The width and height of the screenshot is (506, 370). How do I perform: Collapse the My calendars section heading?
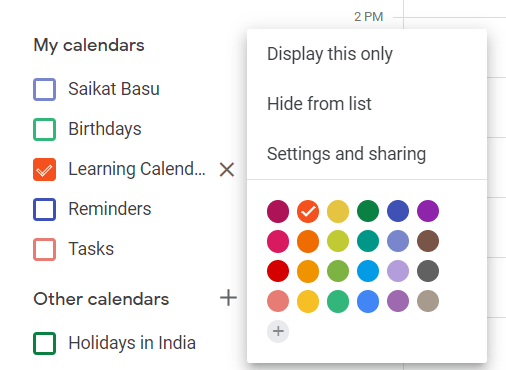(89, 45)
